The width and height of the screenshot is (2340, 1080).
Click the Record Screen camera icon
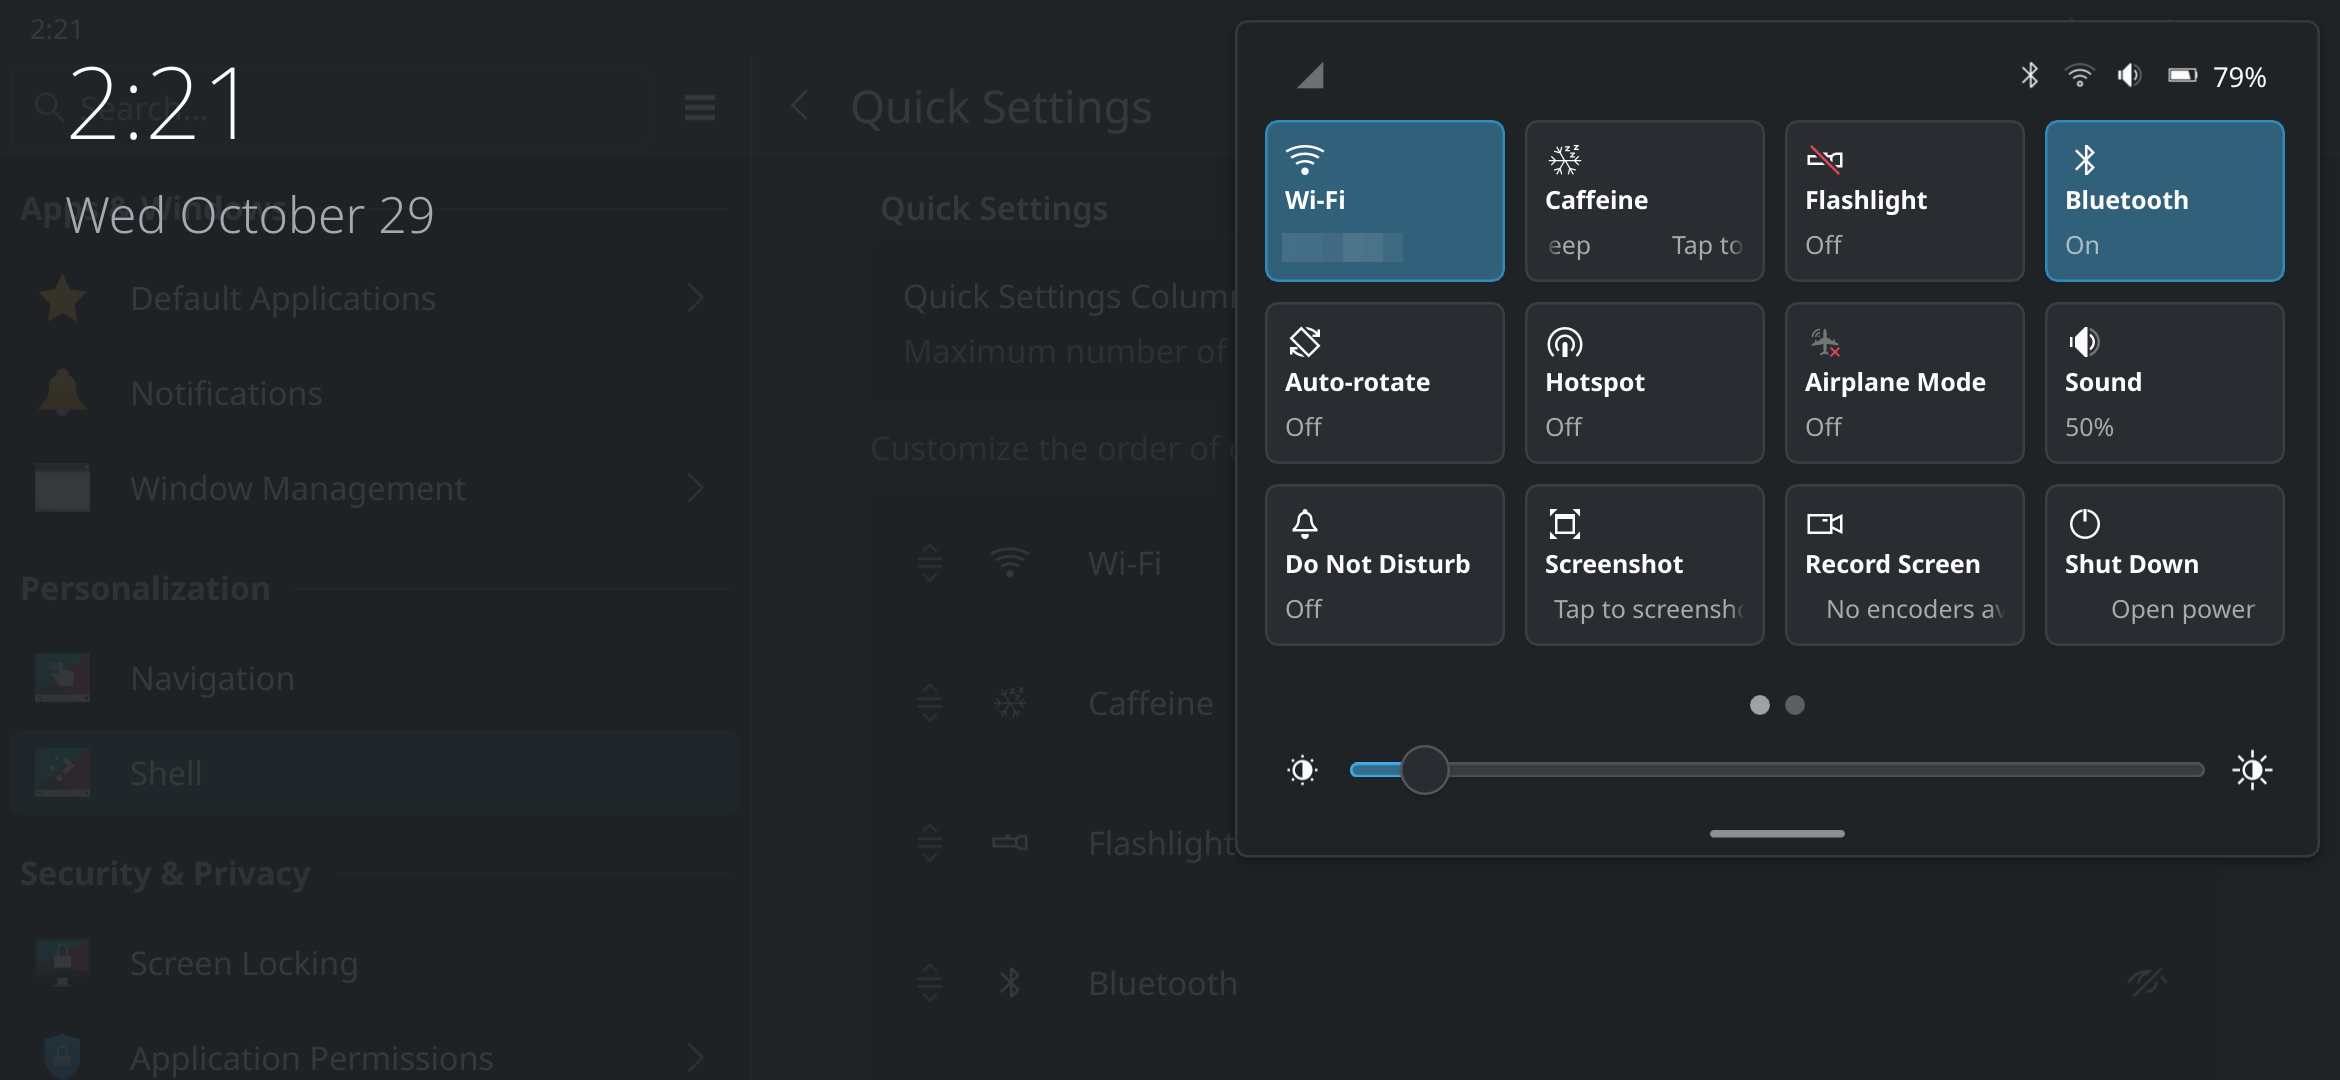(x=1827, y=522)
